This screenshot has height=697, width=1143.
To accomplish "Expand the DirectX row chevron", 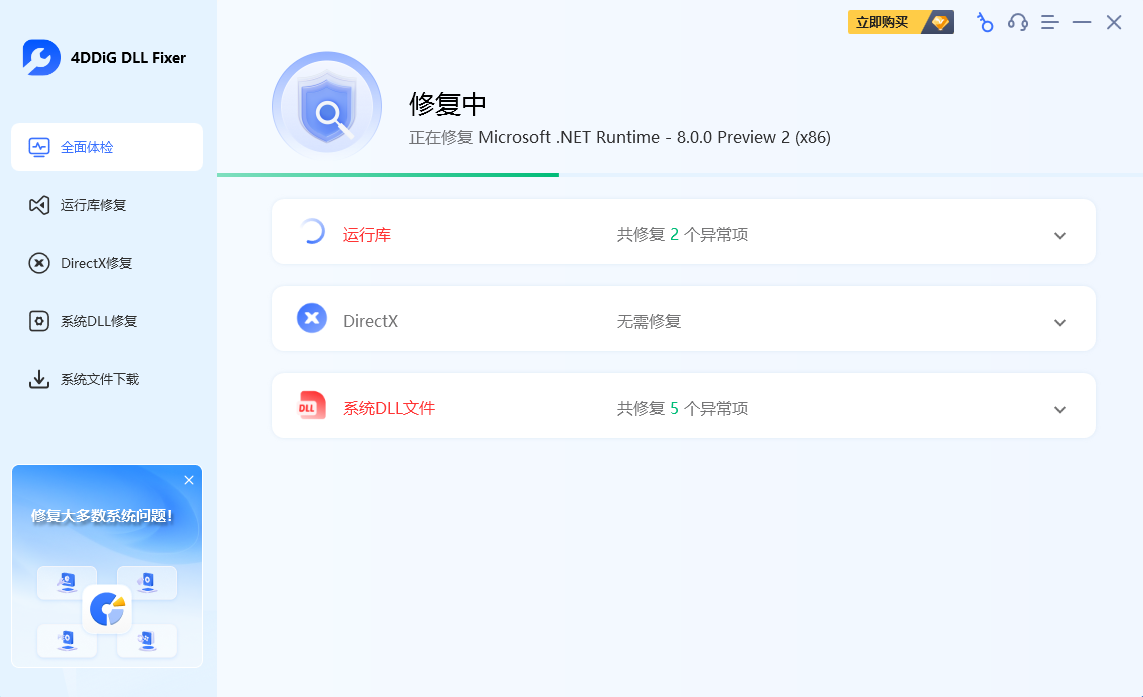I will (x=1060, y=322).
